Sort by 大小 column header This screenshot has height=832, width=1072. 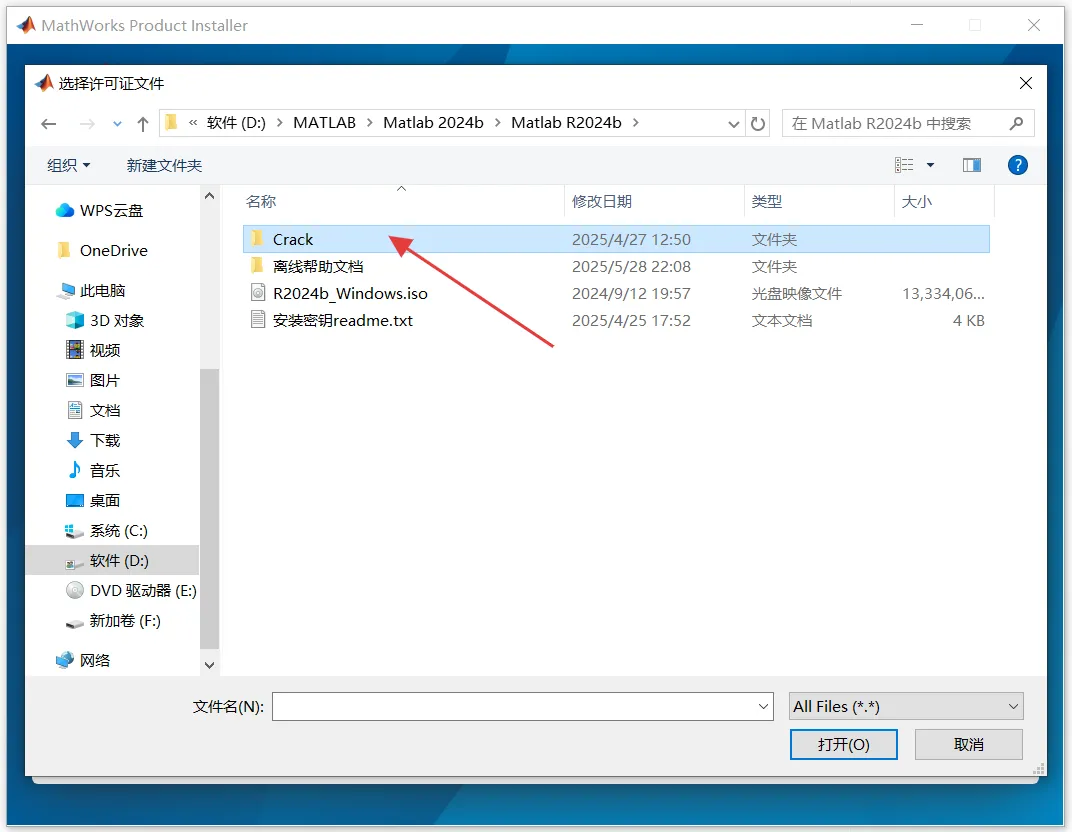click(916, 202)
